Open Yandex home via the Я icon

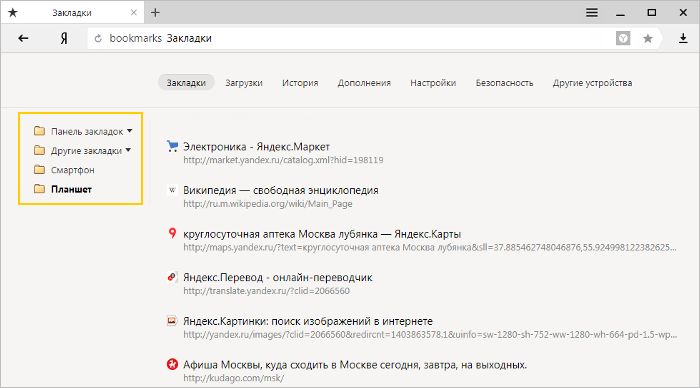[64, 39]
